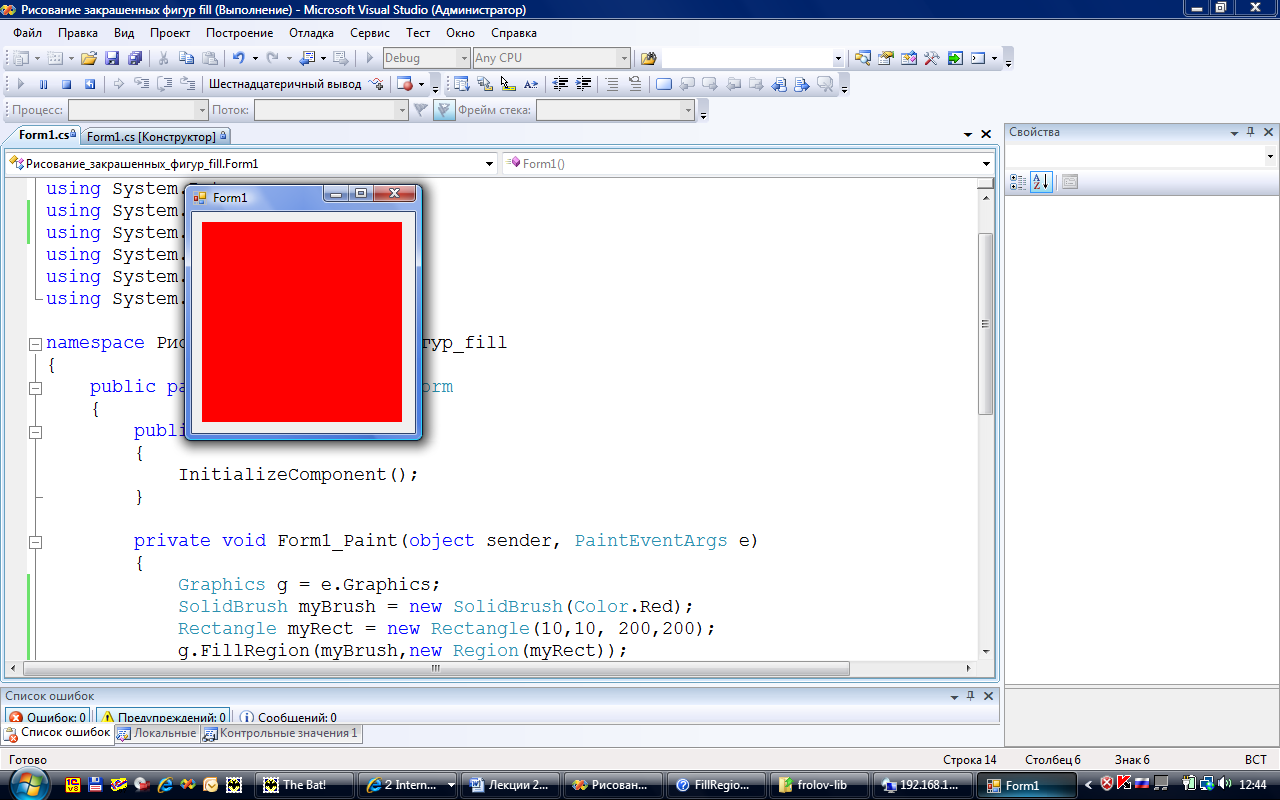The width and height of the screenshot is (1280, 800).
Task: Click the editor horizontal scrollbar thumb
Action: coord(436,668)
